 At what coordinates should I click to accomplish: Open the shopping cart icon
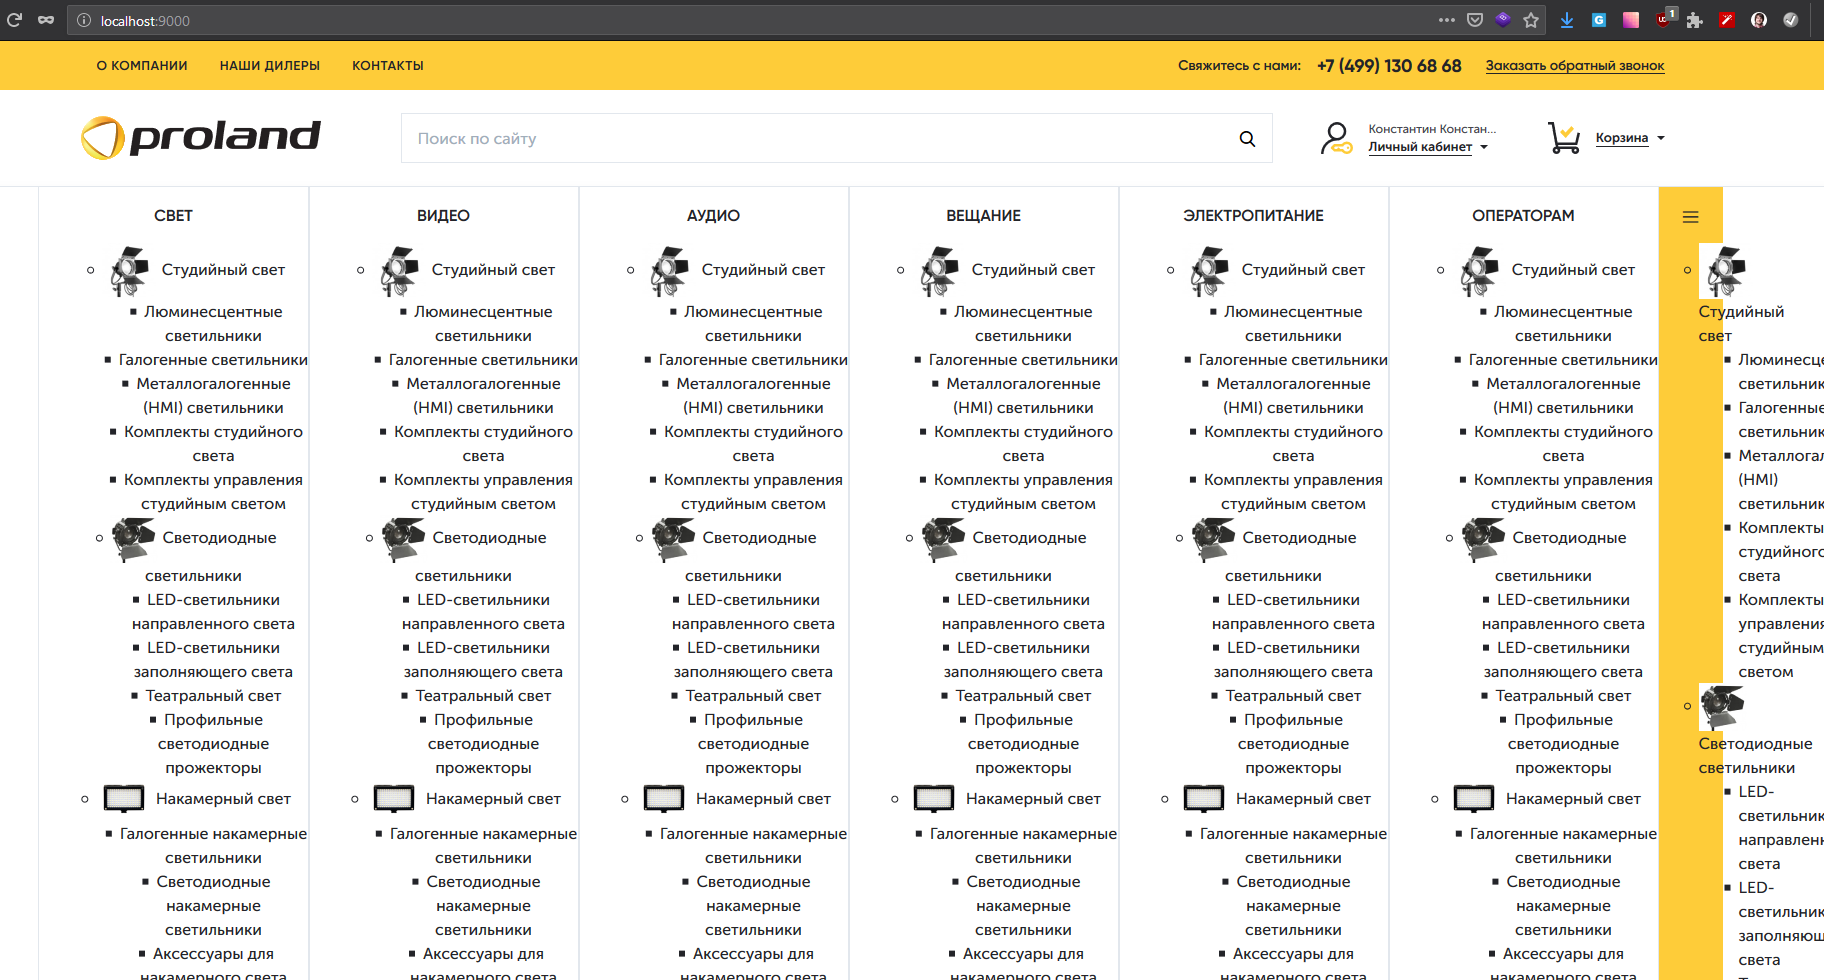tap(1563, 138)
